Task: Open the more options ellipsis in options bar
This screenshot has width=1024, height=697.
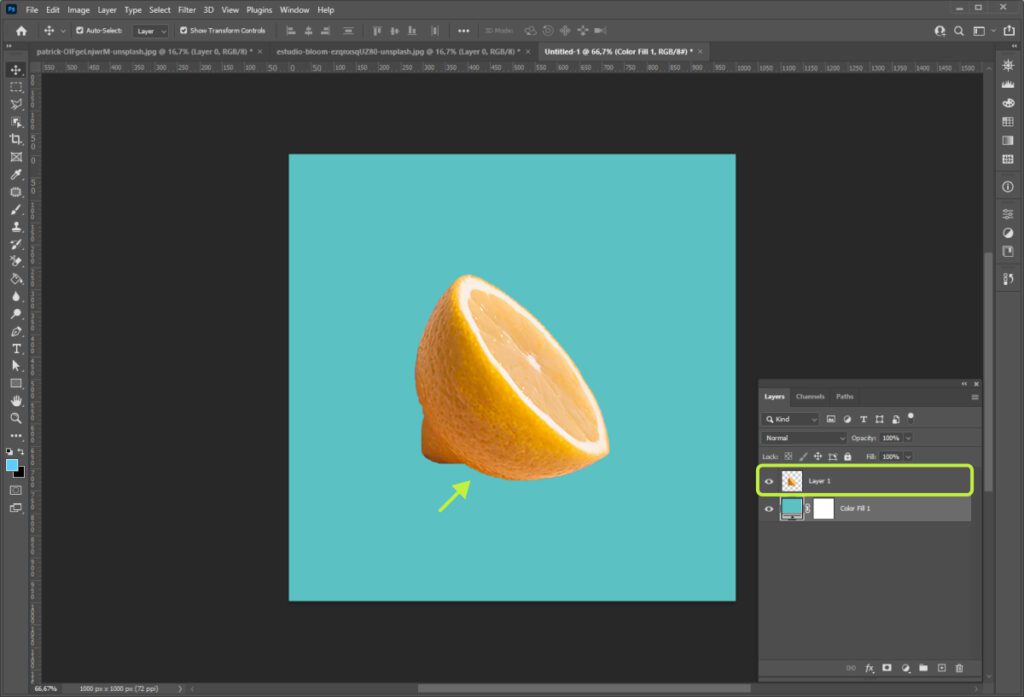Action: click(463, 31)
